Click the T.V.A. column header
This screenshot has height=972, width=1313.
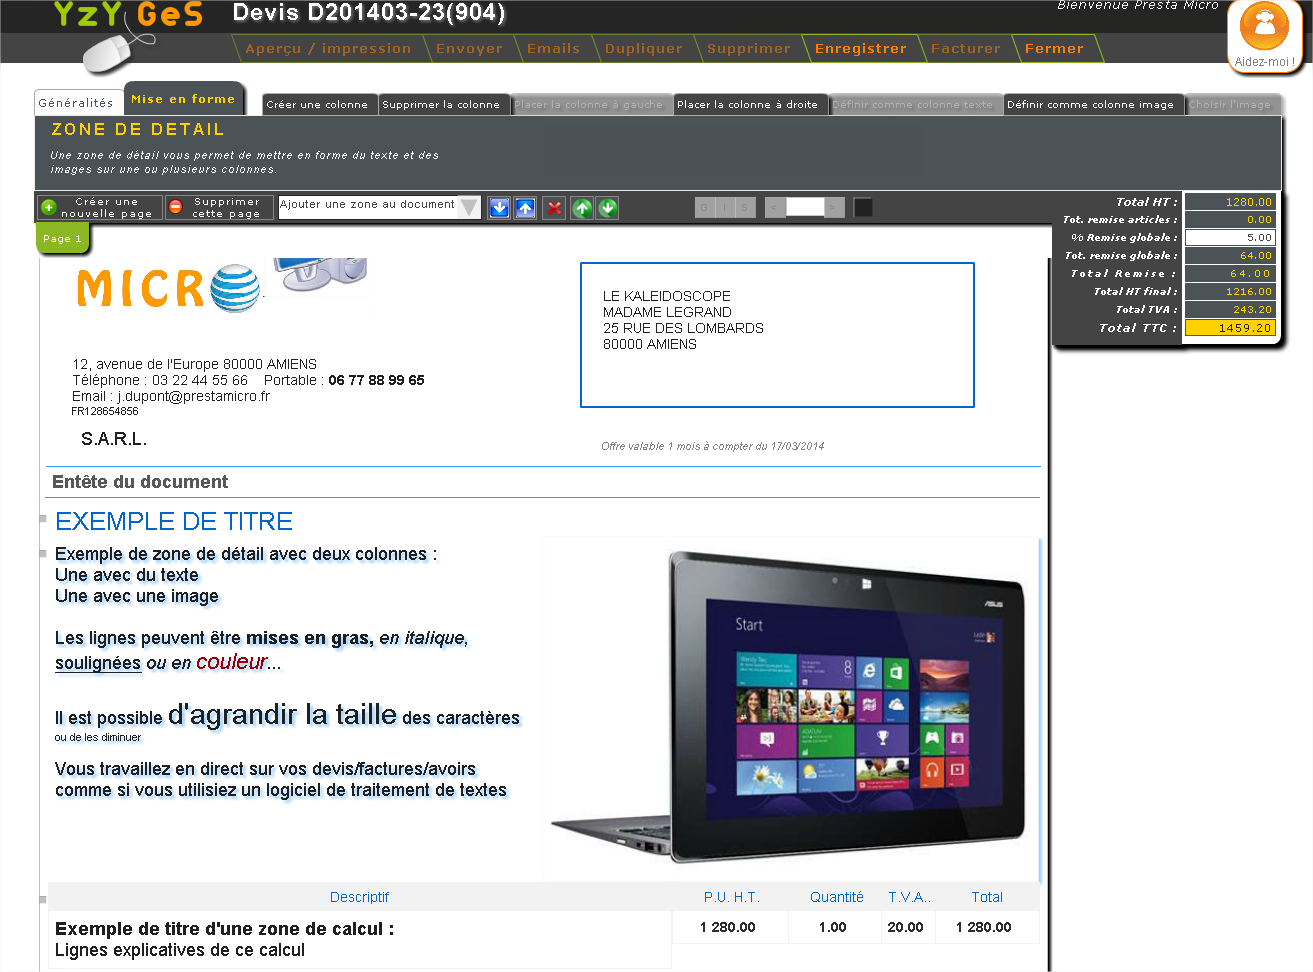point(909,897)
